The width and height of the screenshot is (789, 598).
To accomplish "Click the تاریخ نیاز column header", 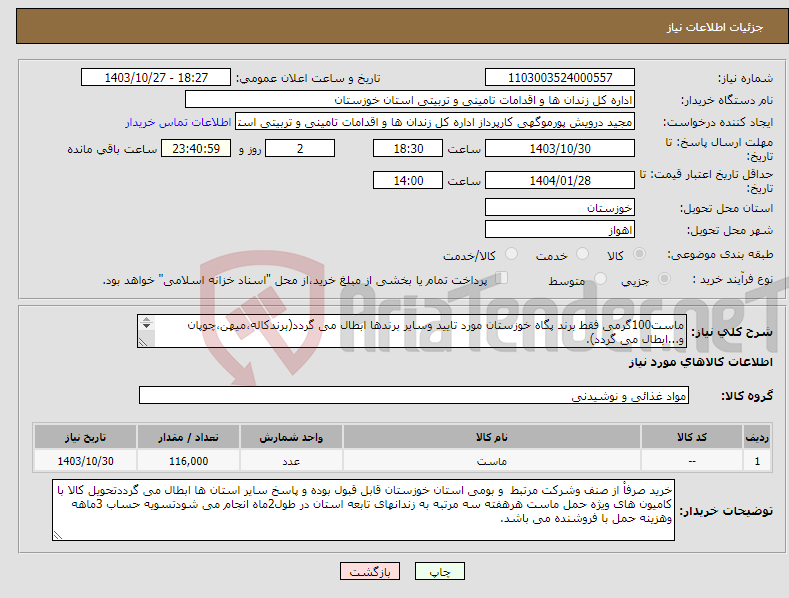I will 86,437.
